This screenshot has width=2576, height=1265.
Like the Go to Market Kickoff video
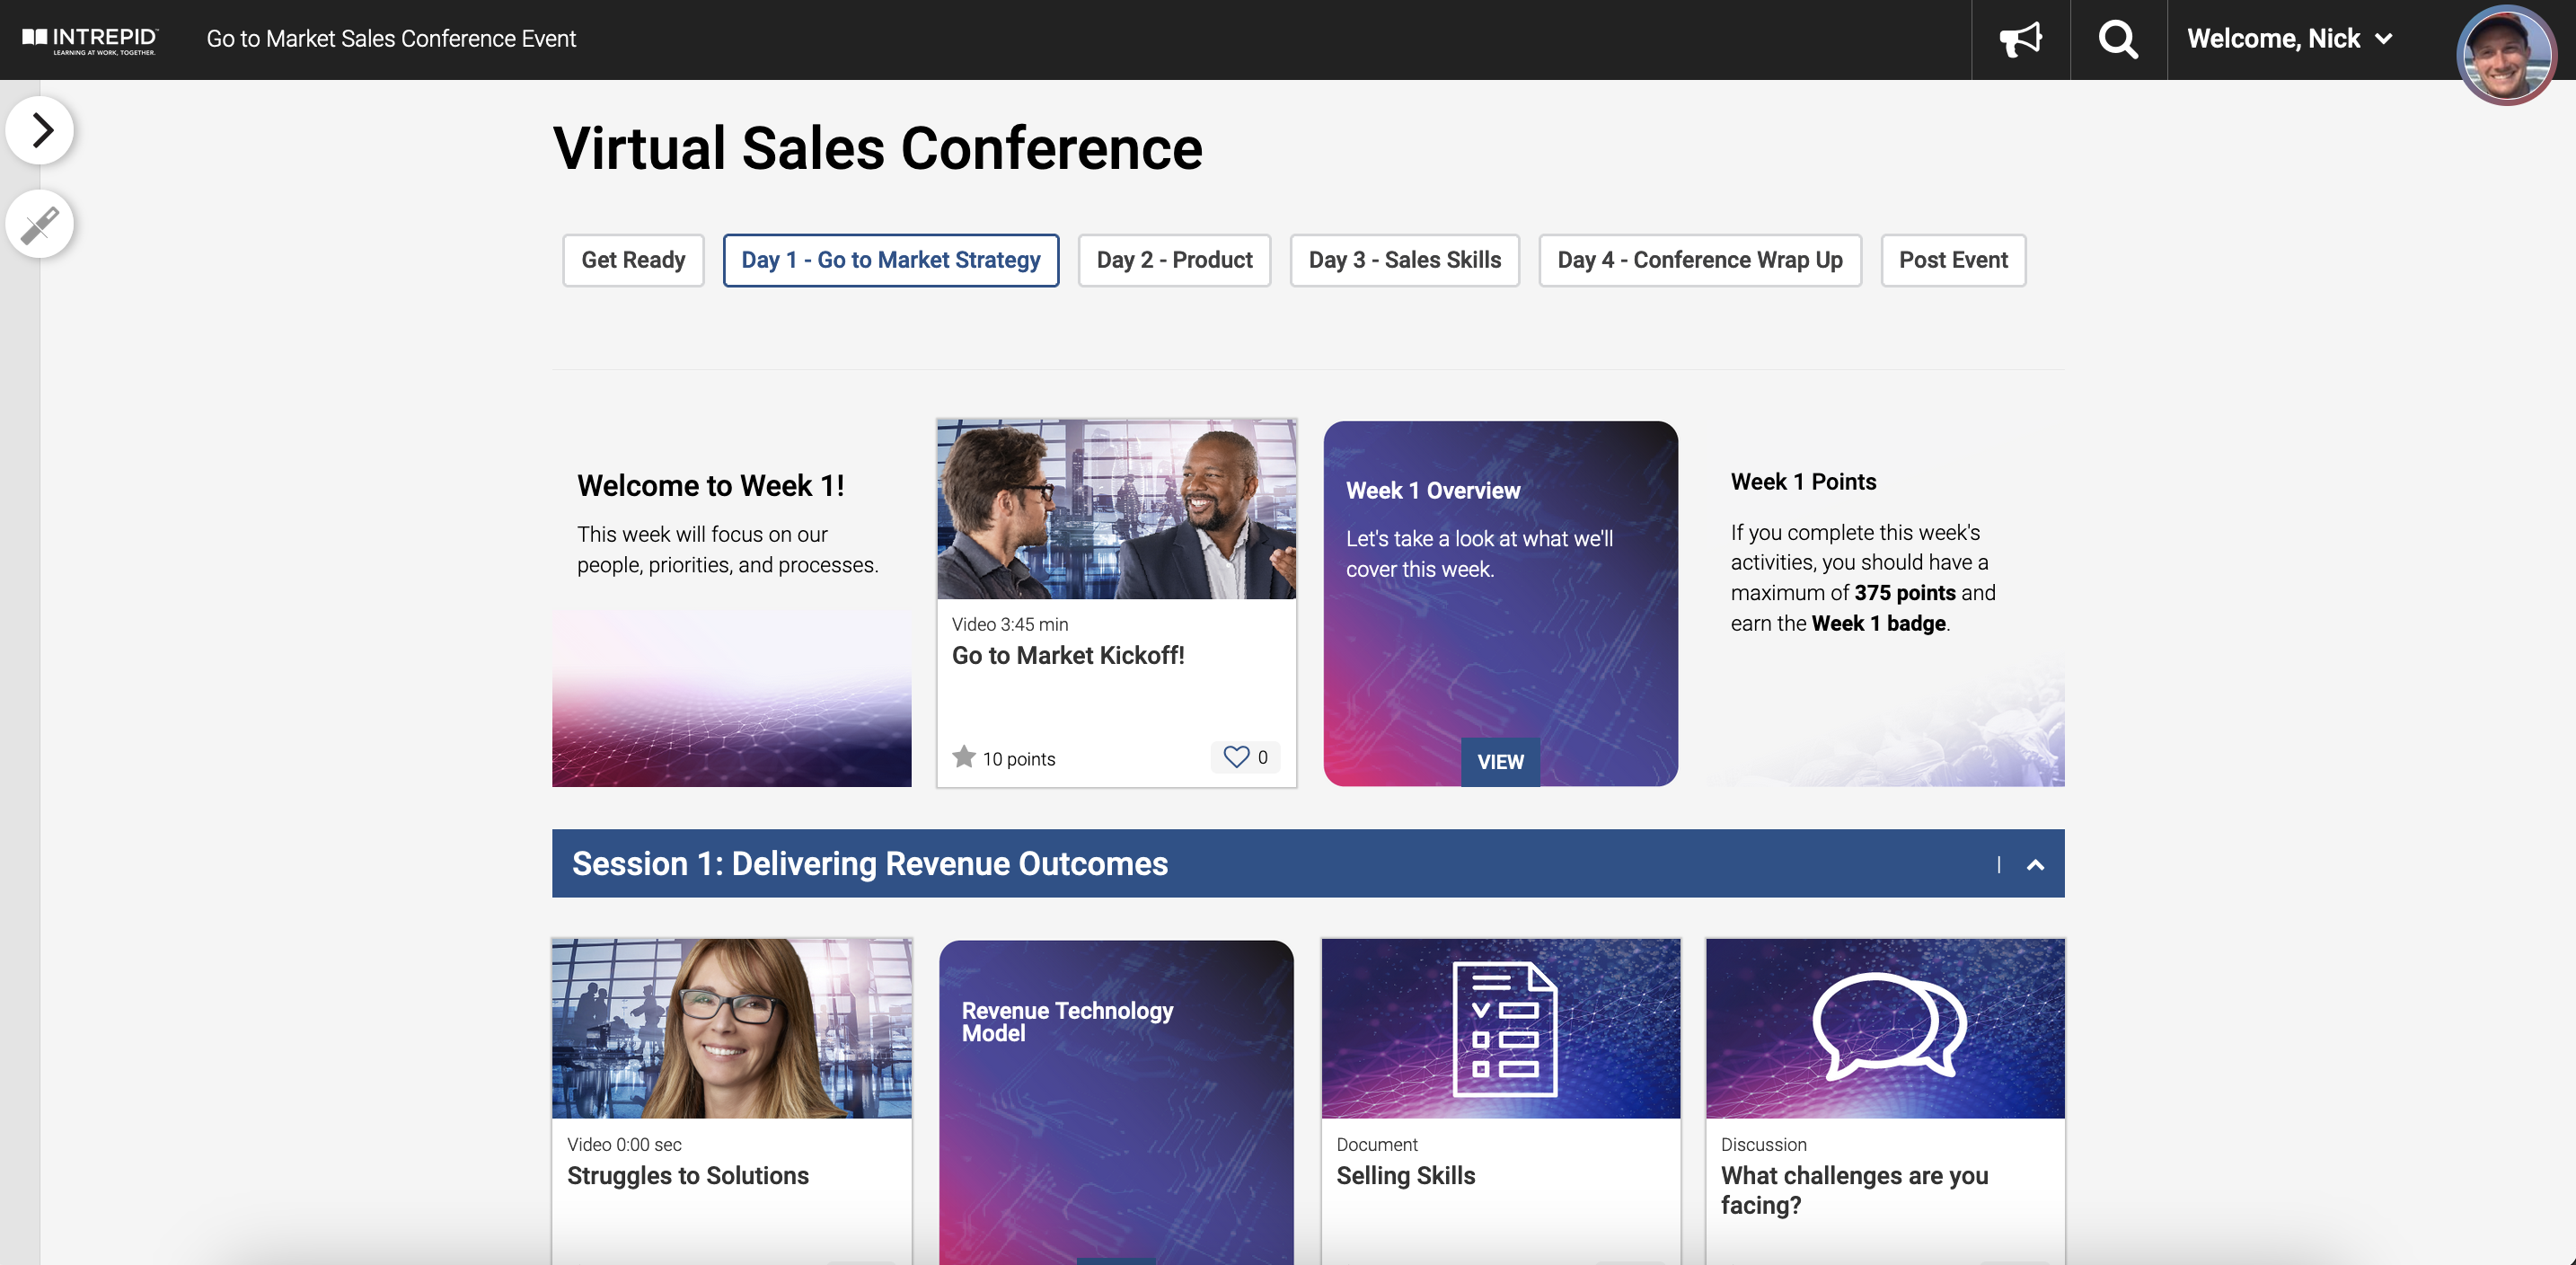click(x=1237, y=757)
